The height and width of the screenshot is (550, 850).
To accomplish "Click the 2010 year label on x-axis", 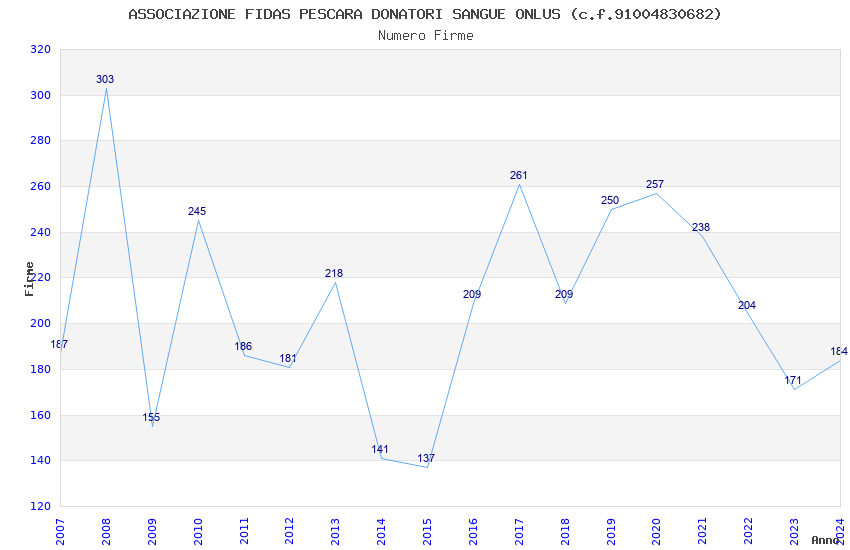I will pyautogui.click(x=198, y=532).
